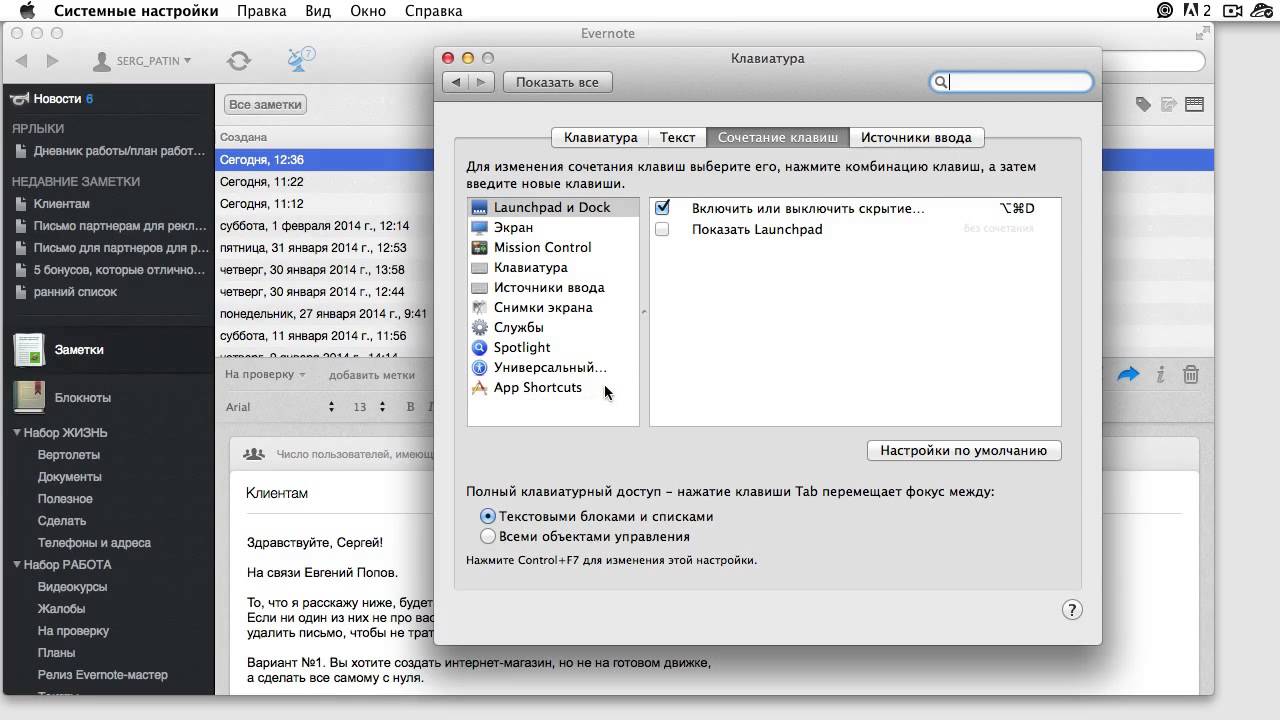Click preferences back arrow button
The width and height of the screenshot is (1280, 720).
pos(456,82)
